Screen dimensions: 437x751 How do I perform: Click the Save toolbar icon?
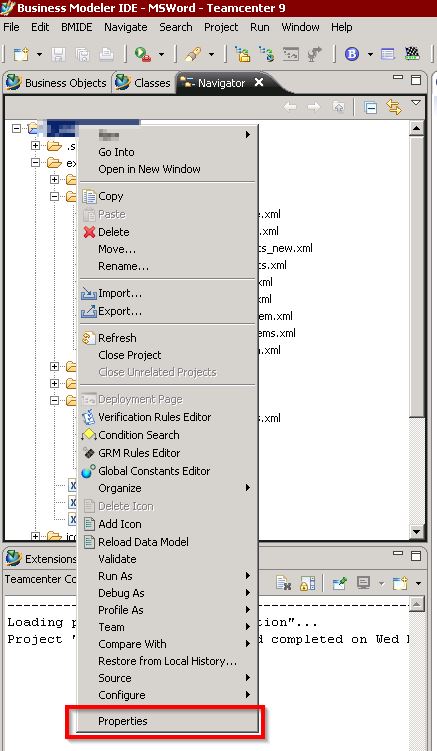[x=58, y=54]
